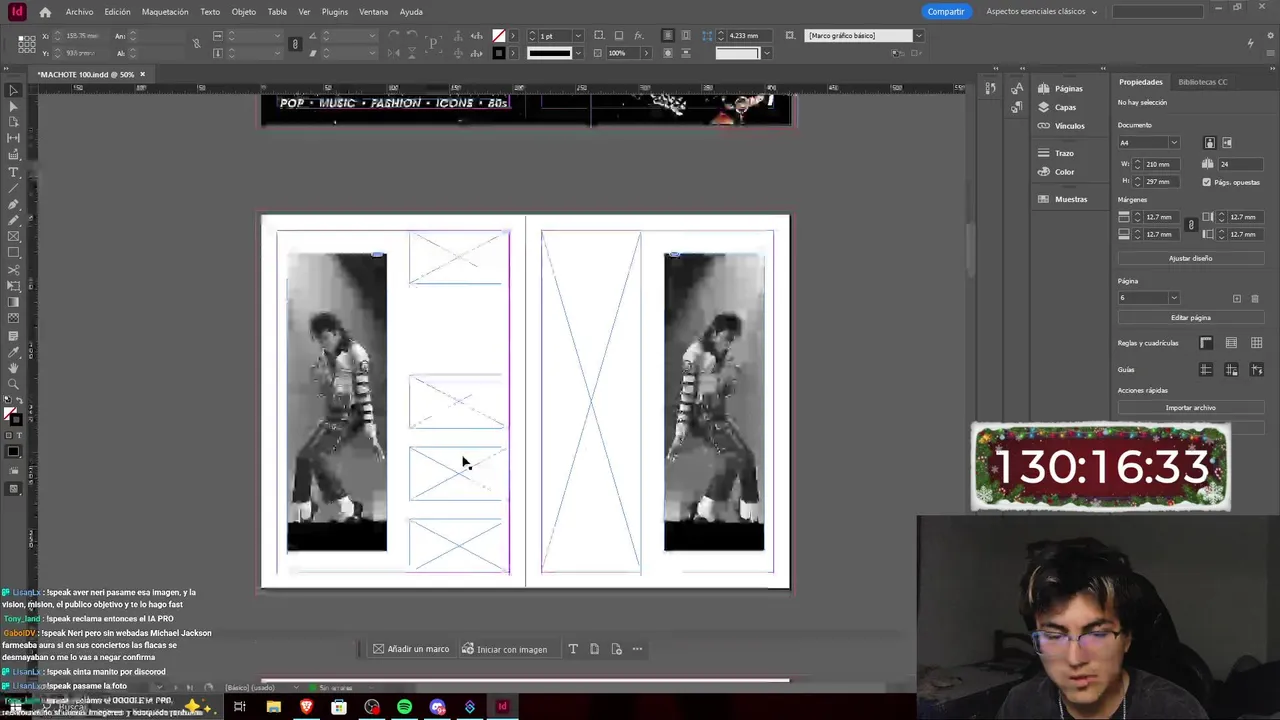Open stroke style line dropdown
The width and height of the screenshot is (1280, 720).
tap(578, 53)
